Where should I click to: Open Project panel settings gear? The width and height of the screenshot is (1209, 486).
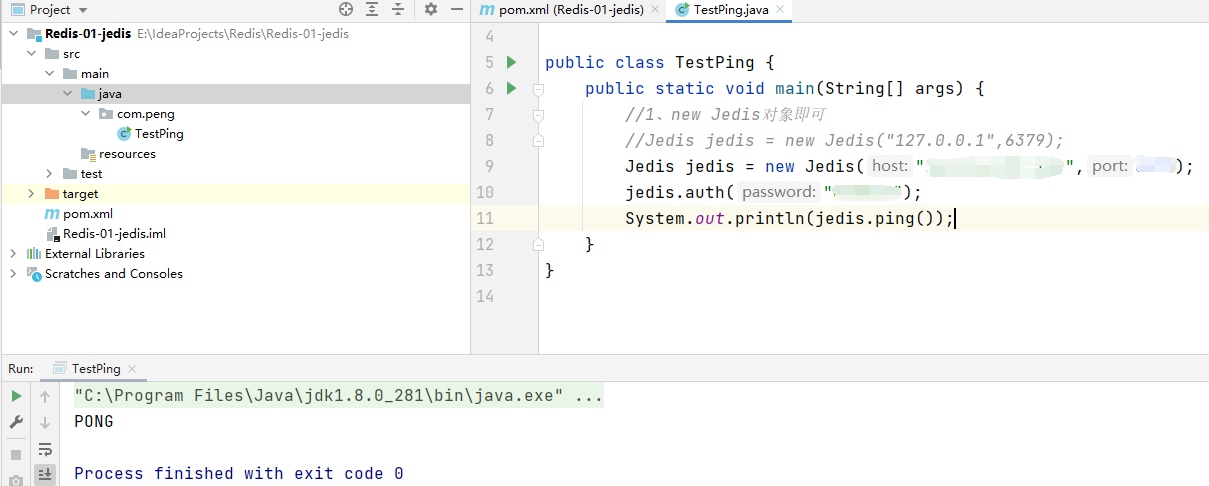tap(431, 9)
